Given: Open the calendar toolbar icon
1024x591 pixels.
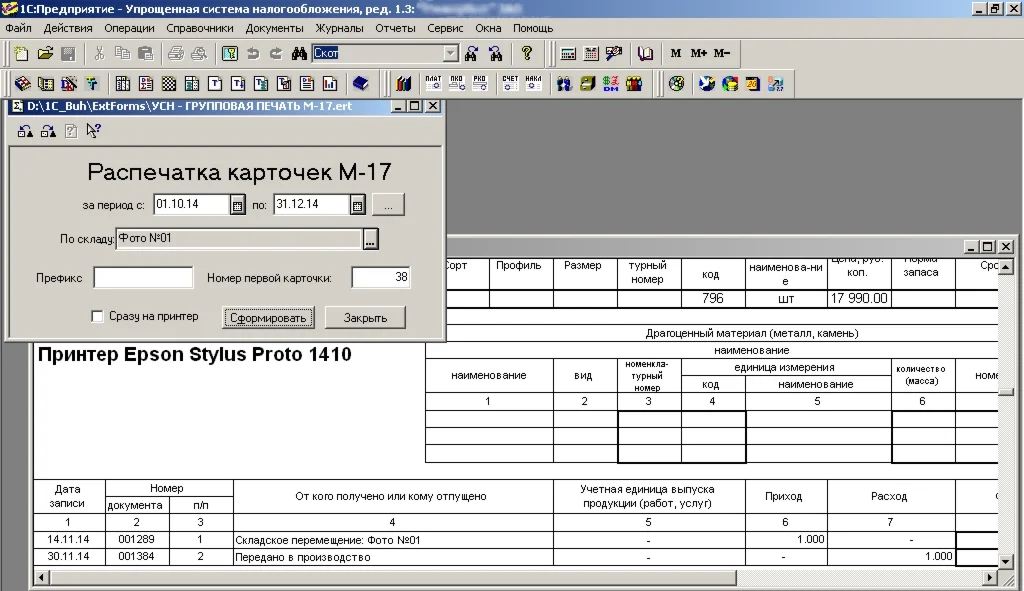Looking at the screenshot, I should point(591,54).
